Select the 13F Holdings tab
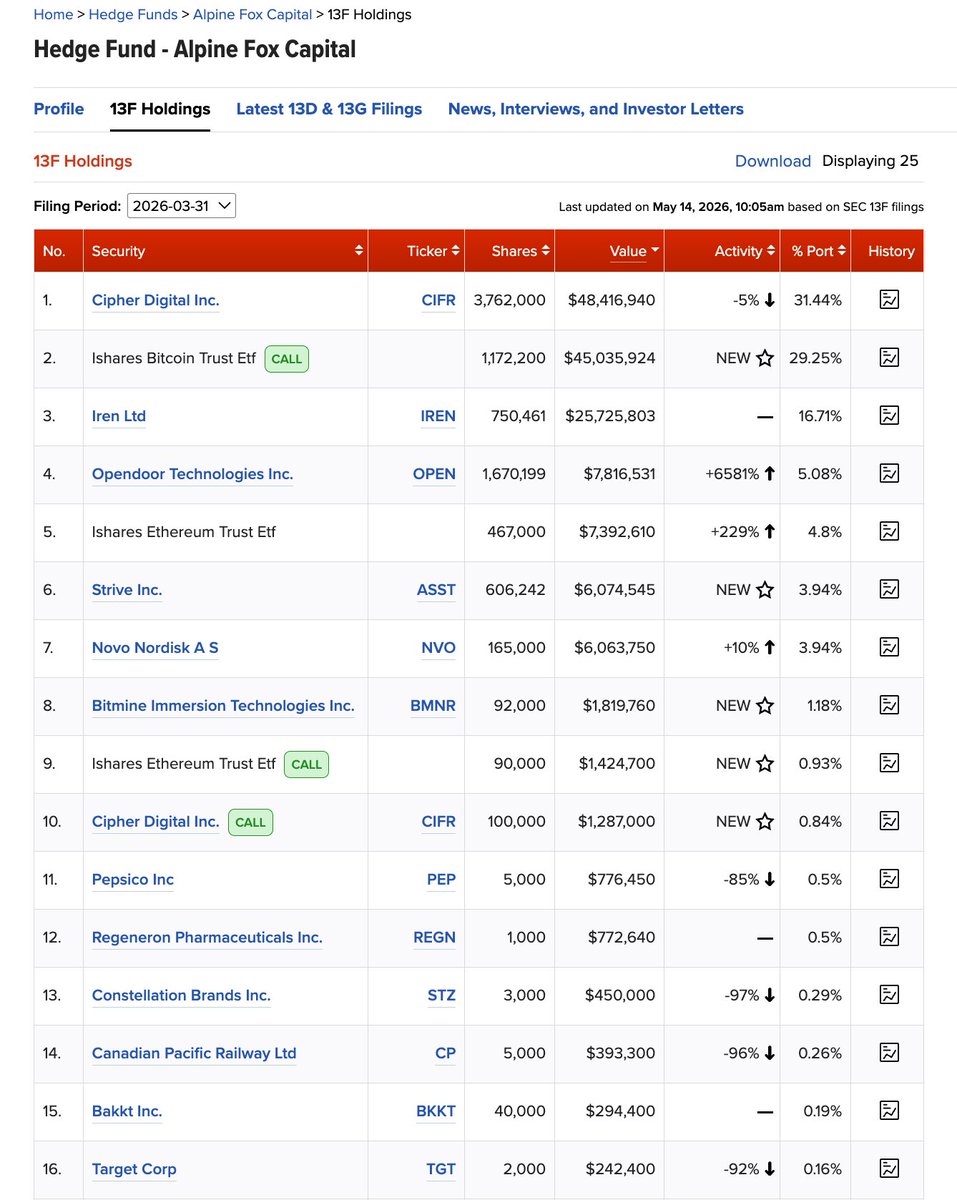 (160, 109)
